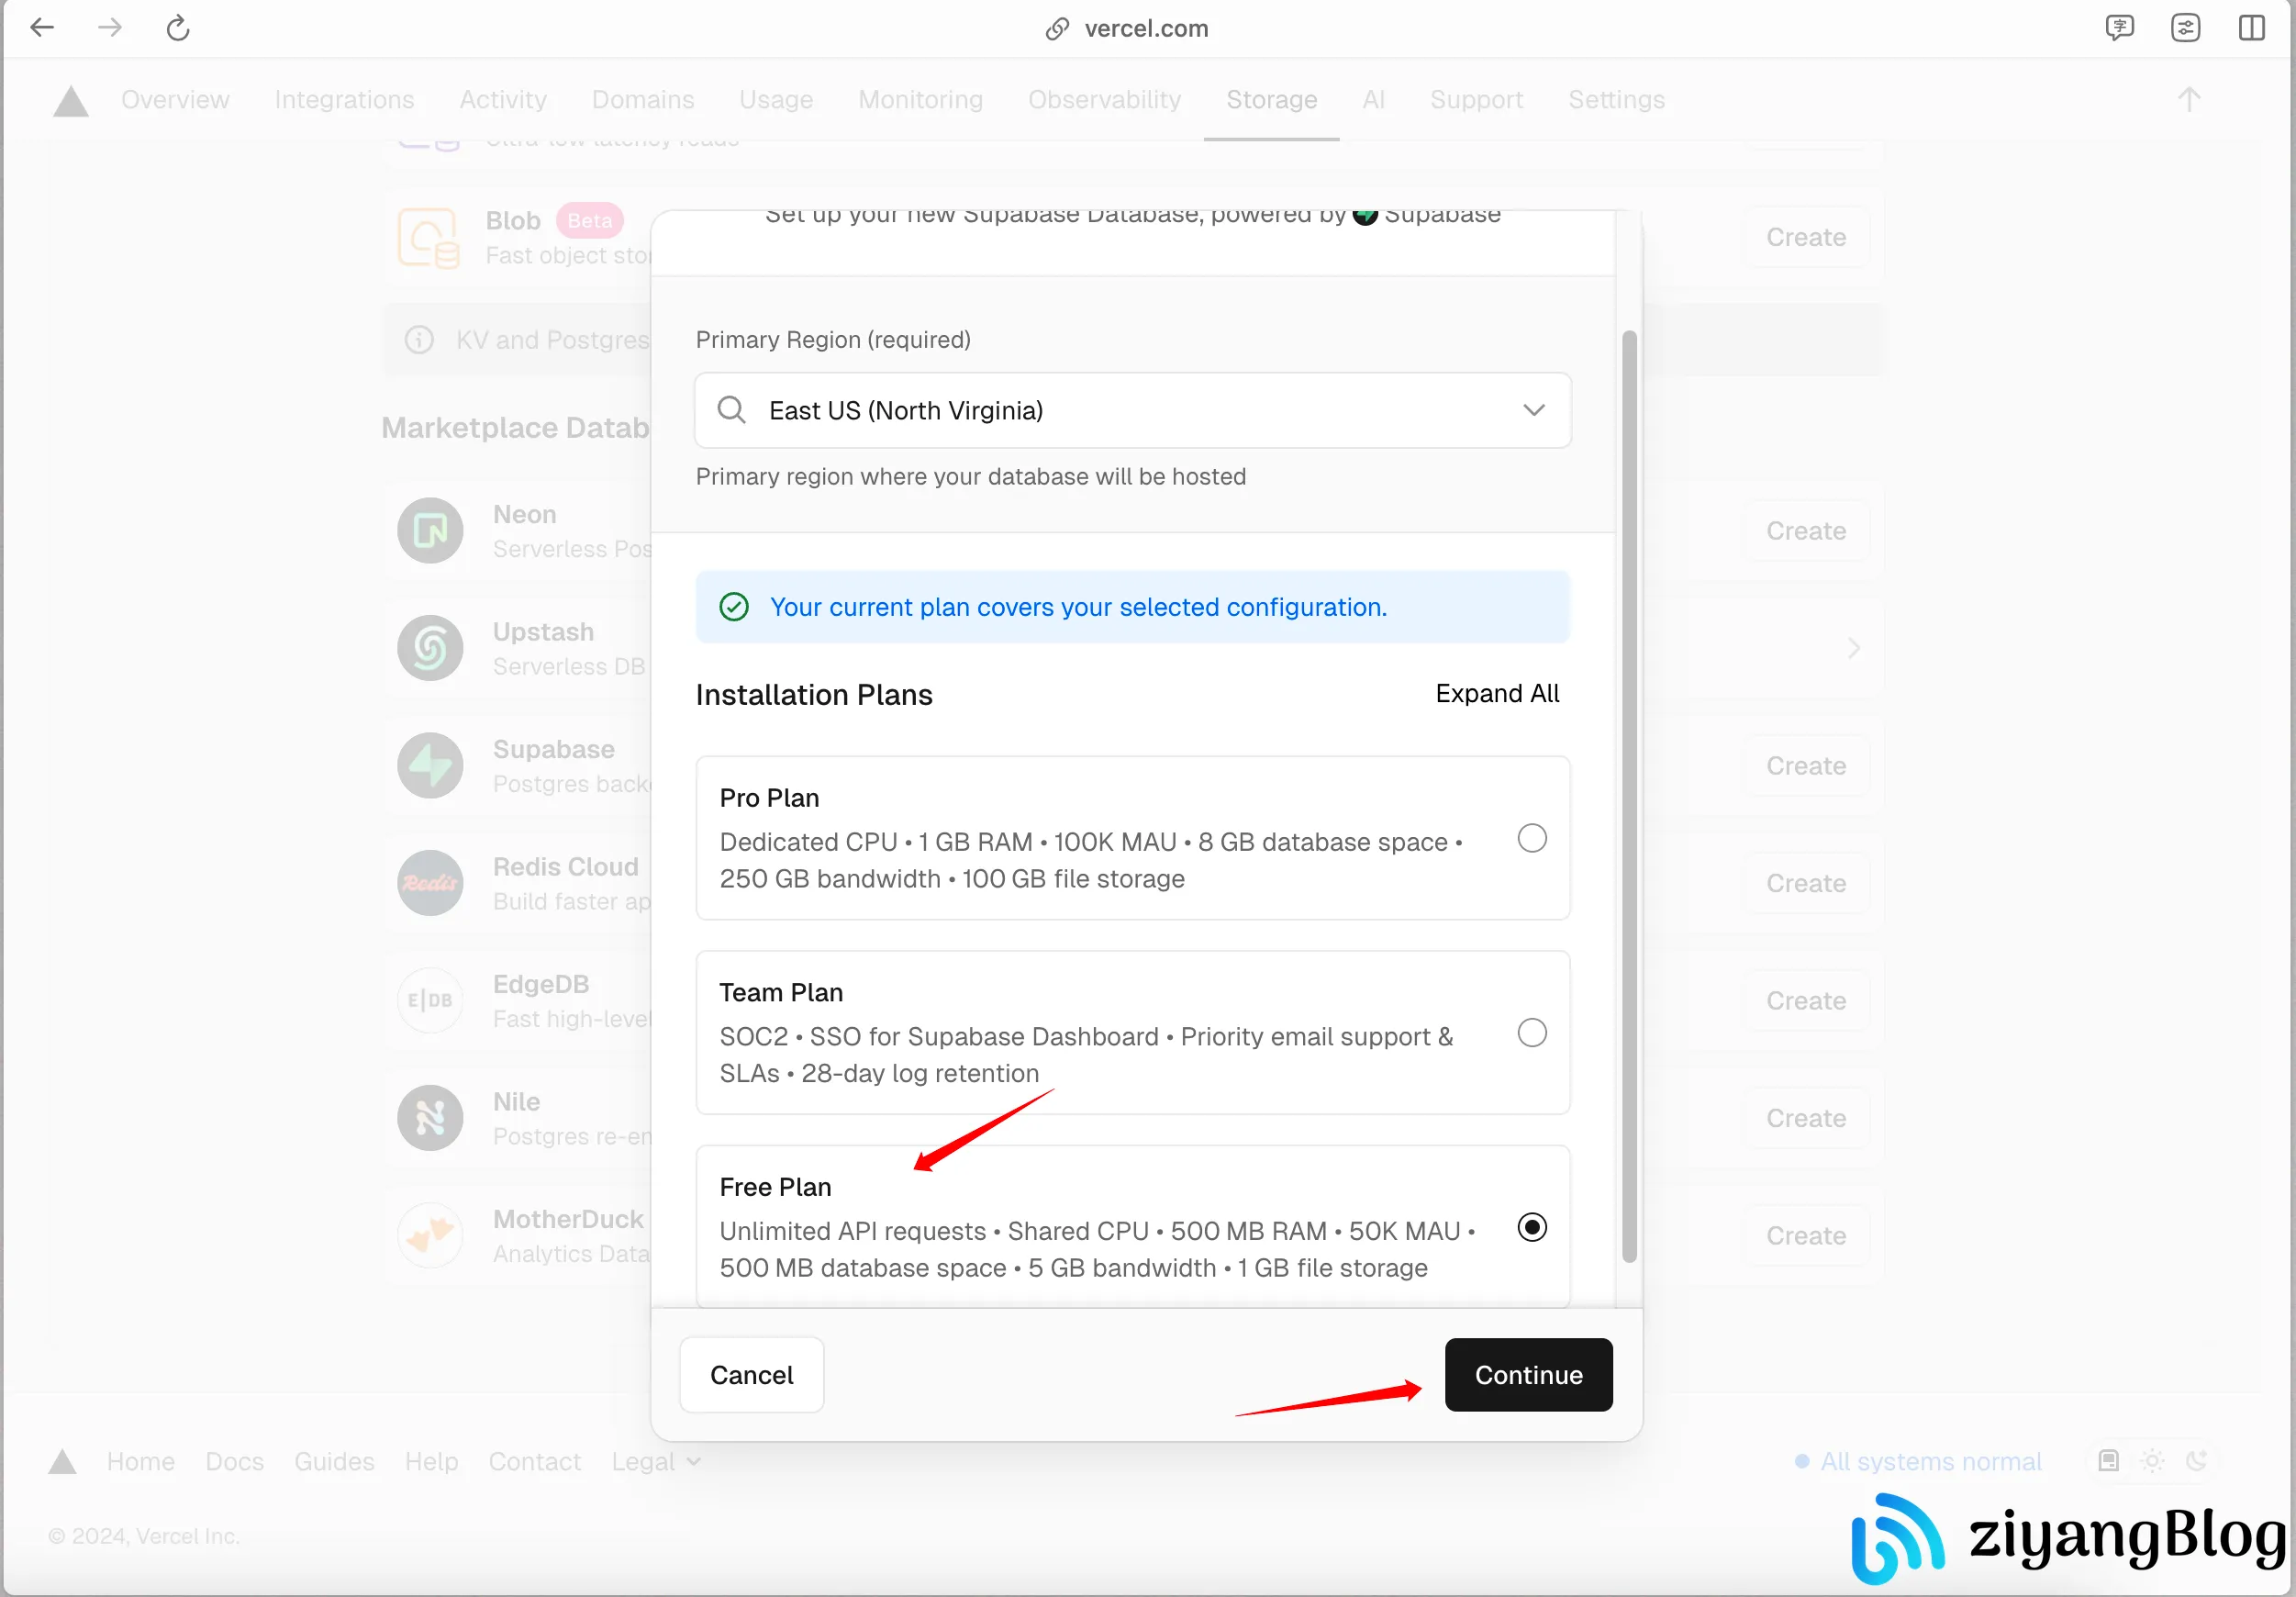This screenshot has width=2296, height=1597.
Task: View All systems normal status
Action: 1918,1462
